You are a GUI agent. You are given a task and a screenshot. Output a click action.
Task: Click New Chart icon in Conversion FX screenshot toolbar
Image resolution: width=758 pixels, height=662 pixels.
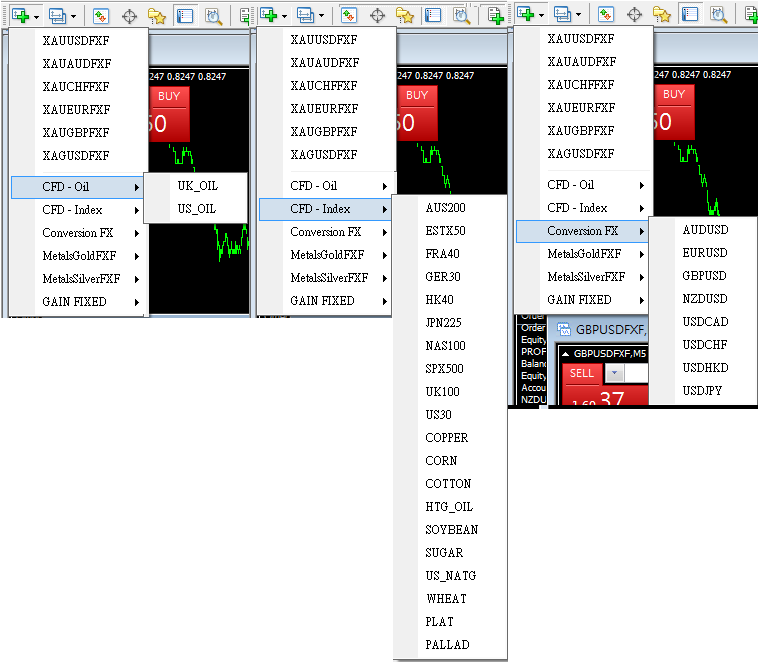(x=525, y=14)
